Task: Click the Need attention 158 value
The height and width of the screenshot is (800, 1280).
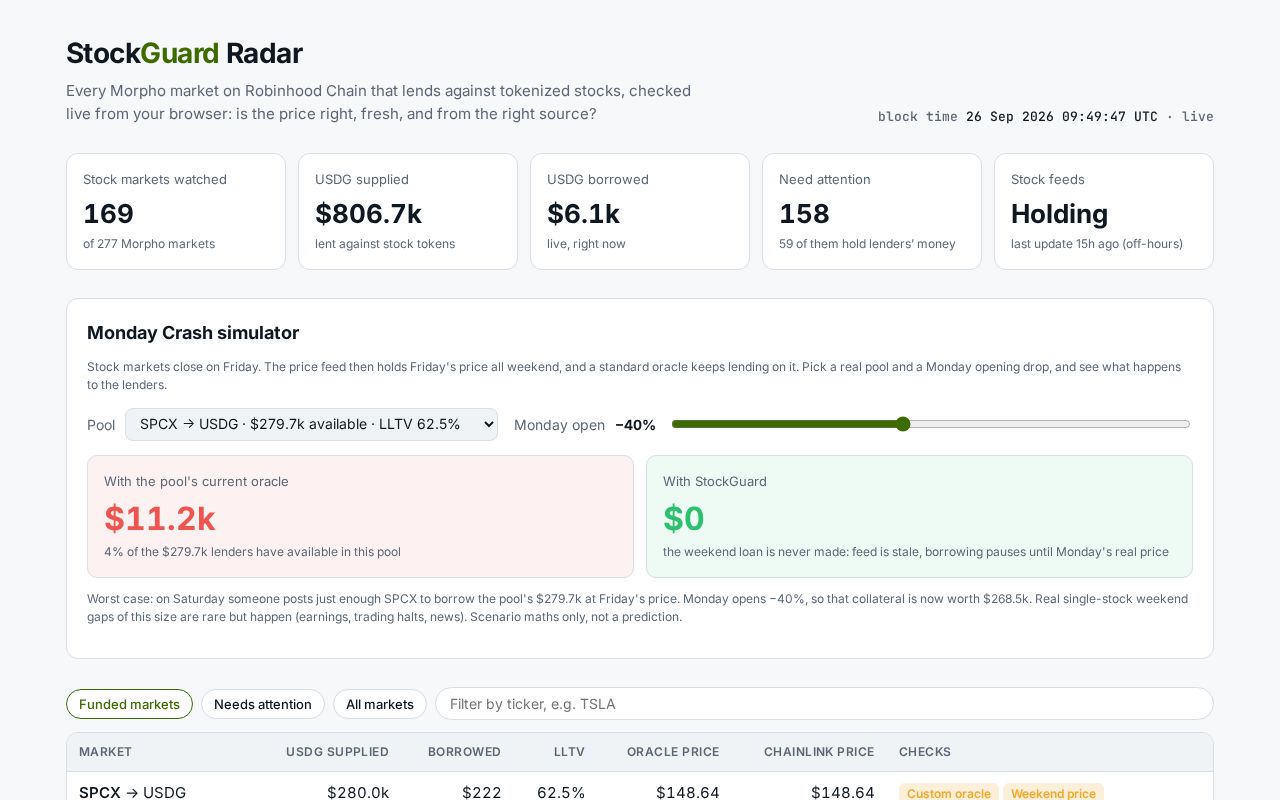Action: tap(804, 214)
